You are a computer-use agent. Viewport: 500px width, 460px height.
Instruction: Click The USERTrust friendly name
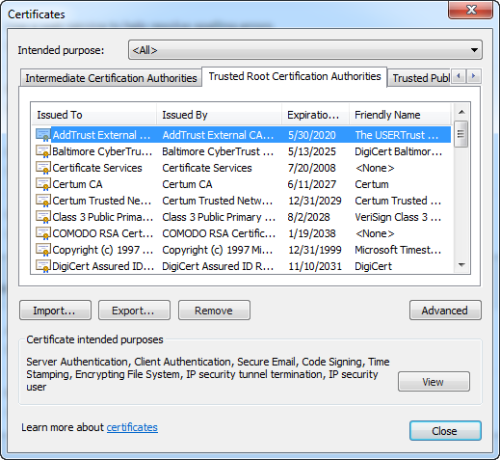(397, 135)
